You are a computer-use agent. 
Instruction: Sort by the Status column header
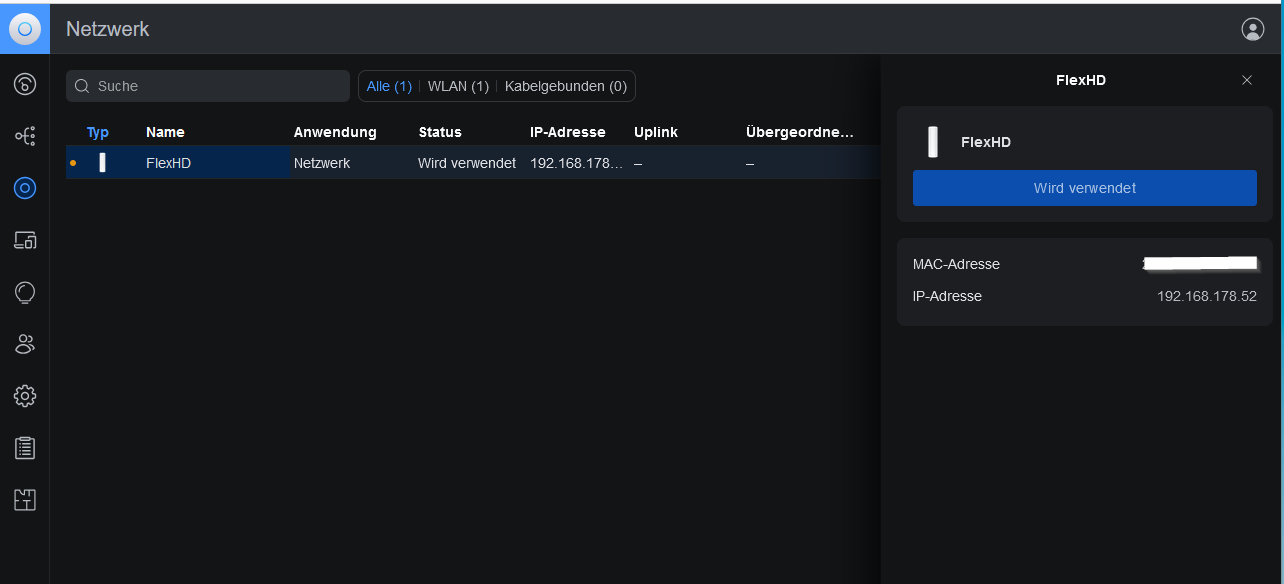(440, 132)
